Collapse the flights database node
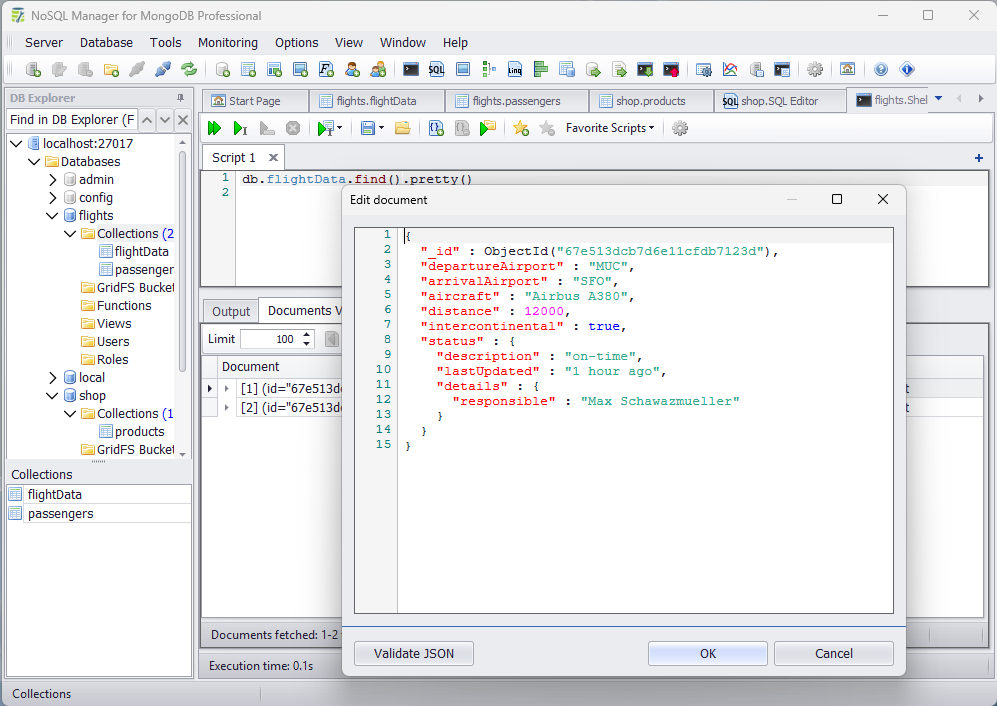Image resolution: width=997 pixels, height=706 pixels. click(x=53, y=216)
